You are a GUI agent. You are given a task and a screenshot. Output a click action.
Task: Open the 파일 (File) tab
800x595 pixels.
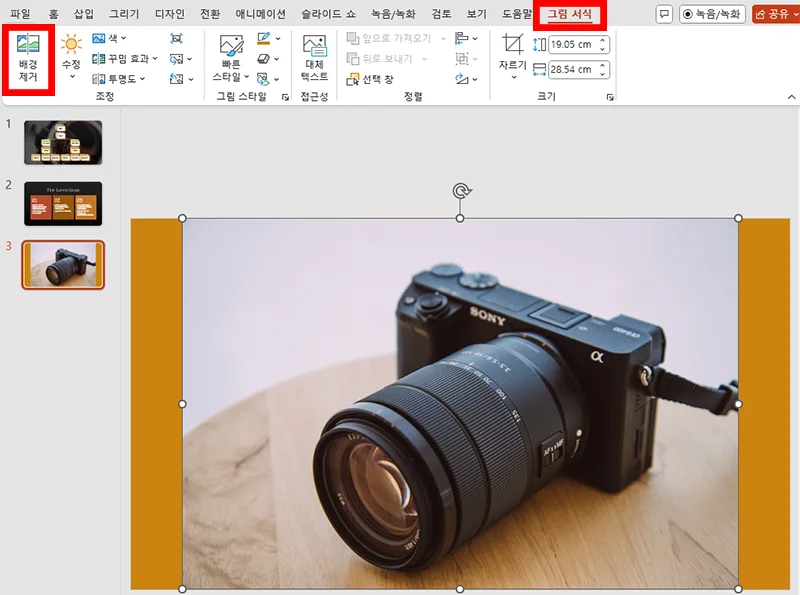tap(20, 14)
